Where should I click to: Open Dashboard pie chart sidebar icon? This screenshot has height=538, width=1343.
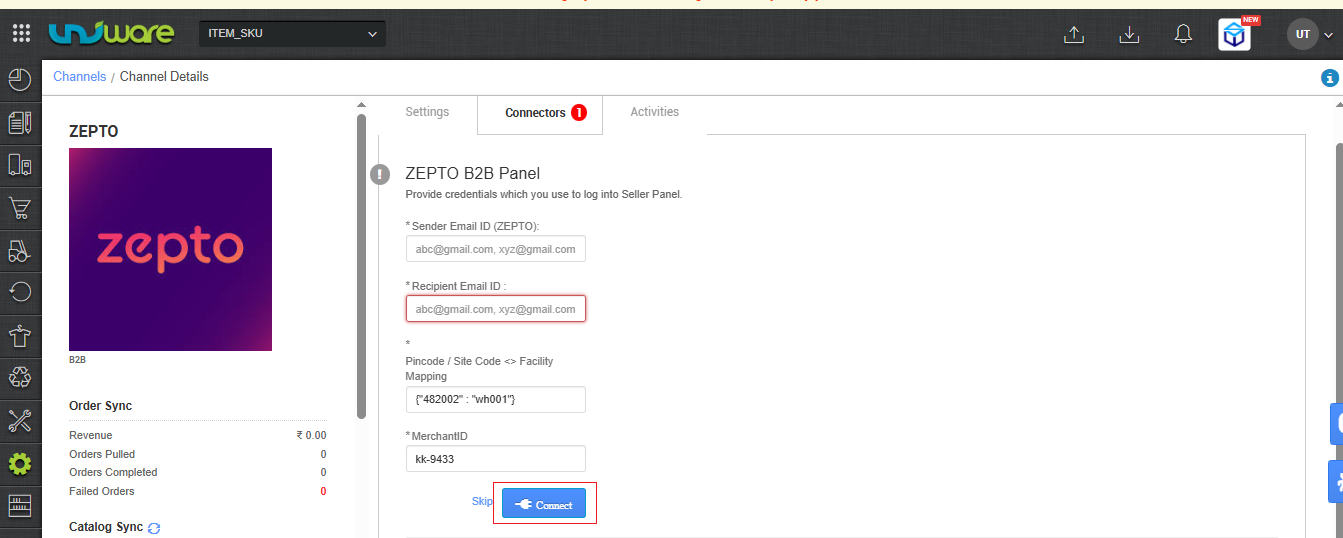20,79
